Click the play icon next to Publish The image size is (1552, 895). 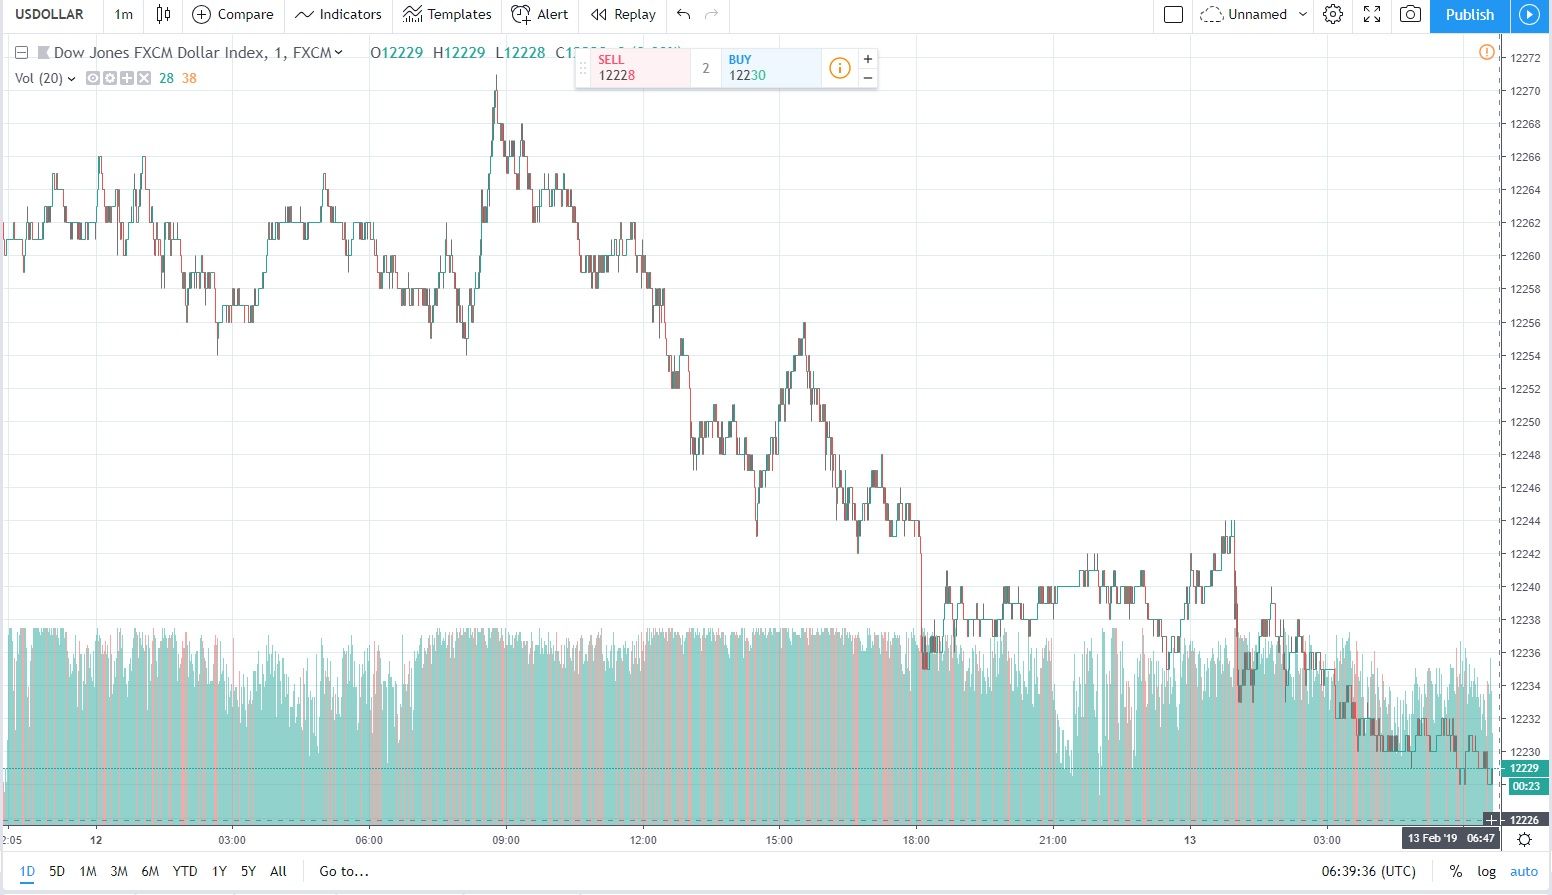1529,15
